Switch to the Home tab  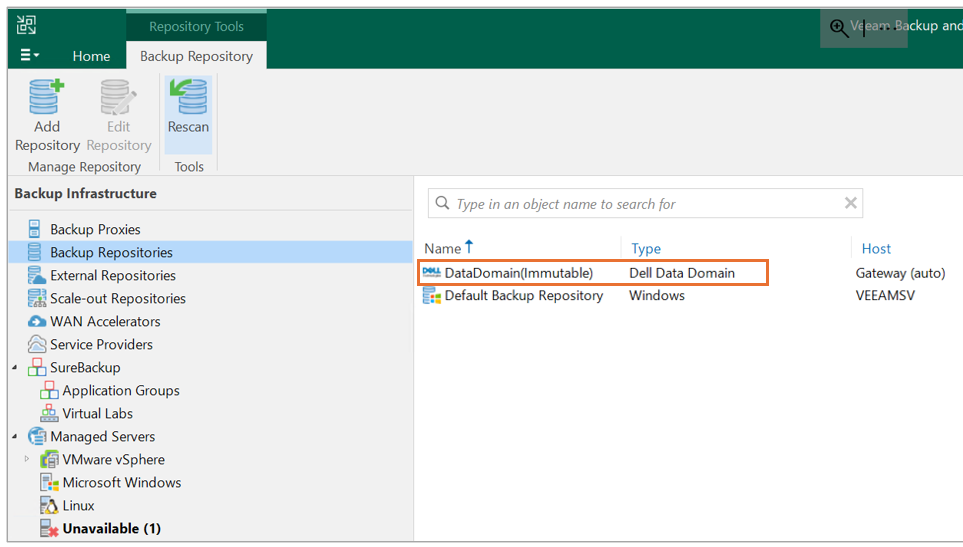(92, 56)
